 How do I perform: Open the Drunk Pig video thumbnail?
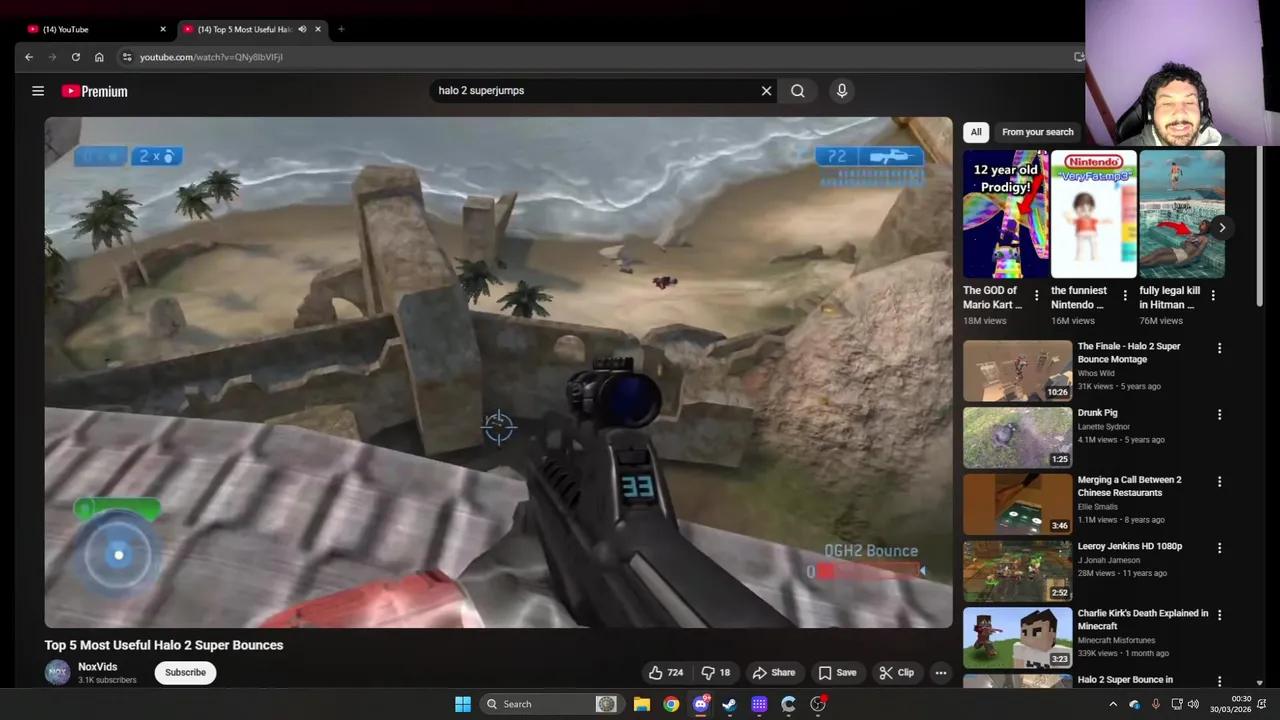tap(1017, 437)
